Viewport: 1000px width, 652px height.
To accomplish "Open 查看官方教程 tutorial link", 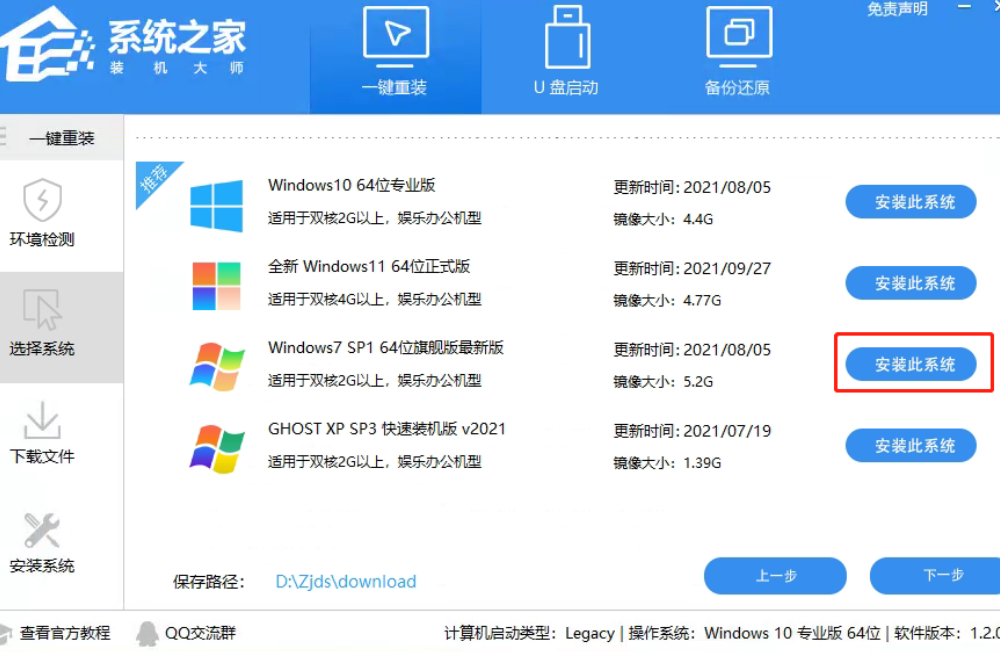I will pyautogui.click(x=64, y=633).
